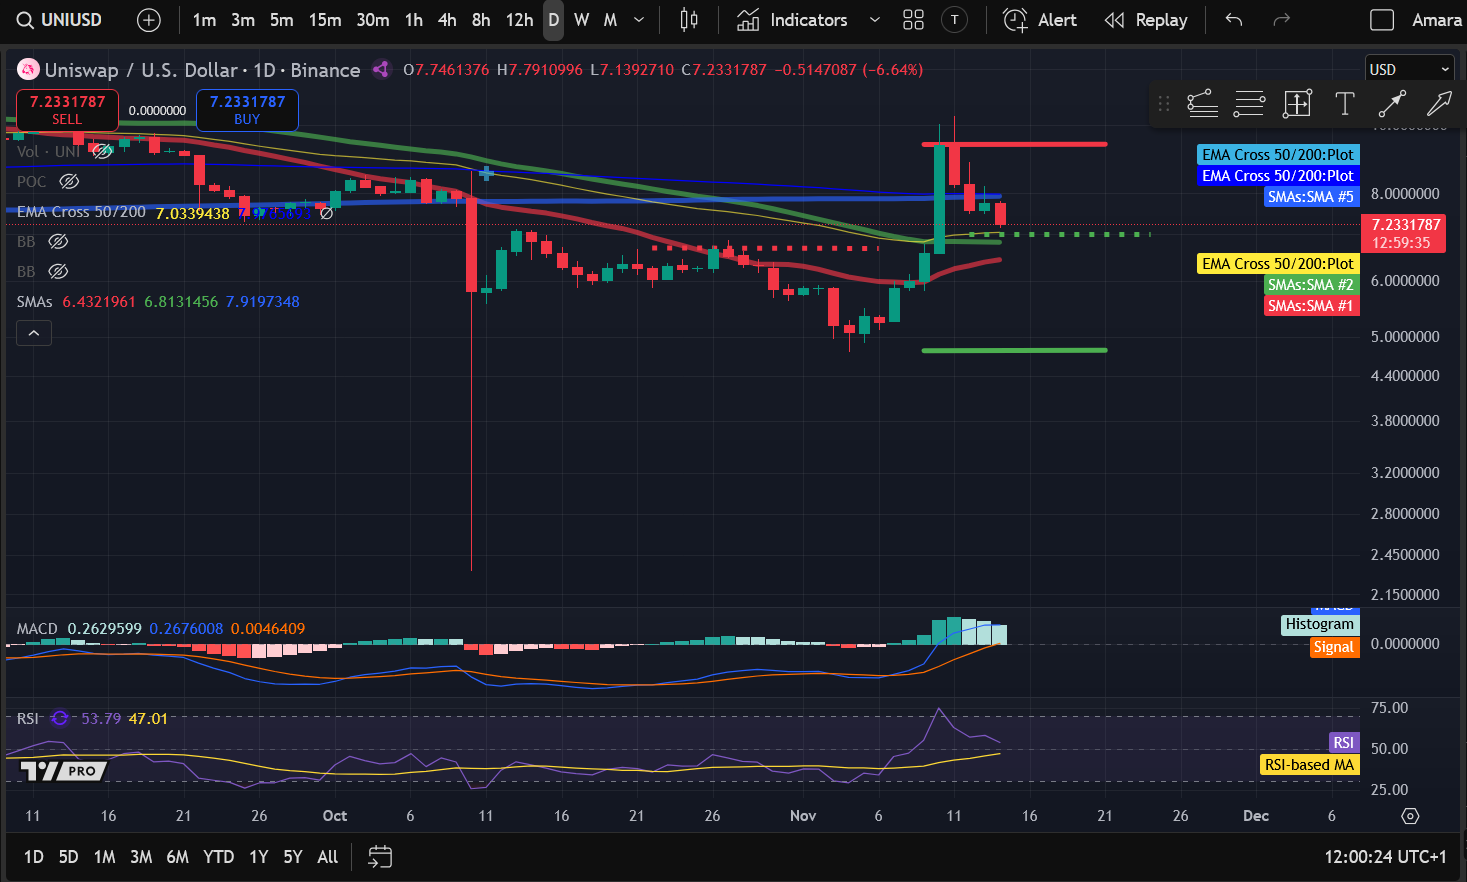The width and height of the screenshot is (1467, 882).
Task: Select the arrow marker drawing tool
Action: coord(1439,103)
